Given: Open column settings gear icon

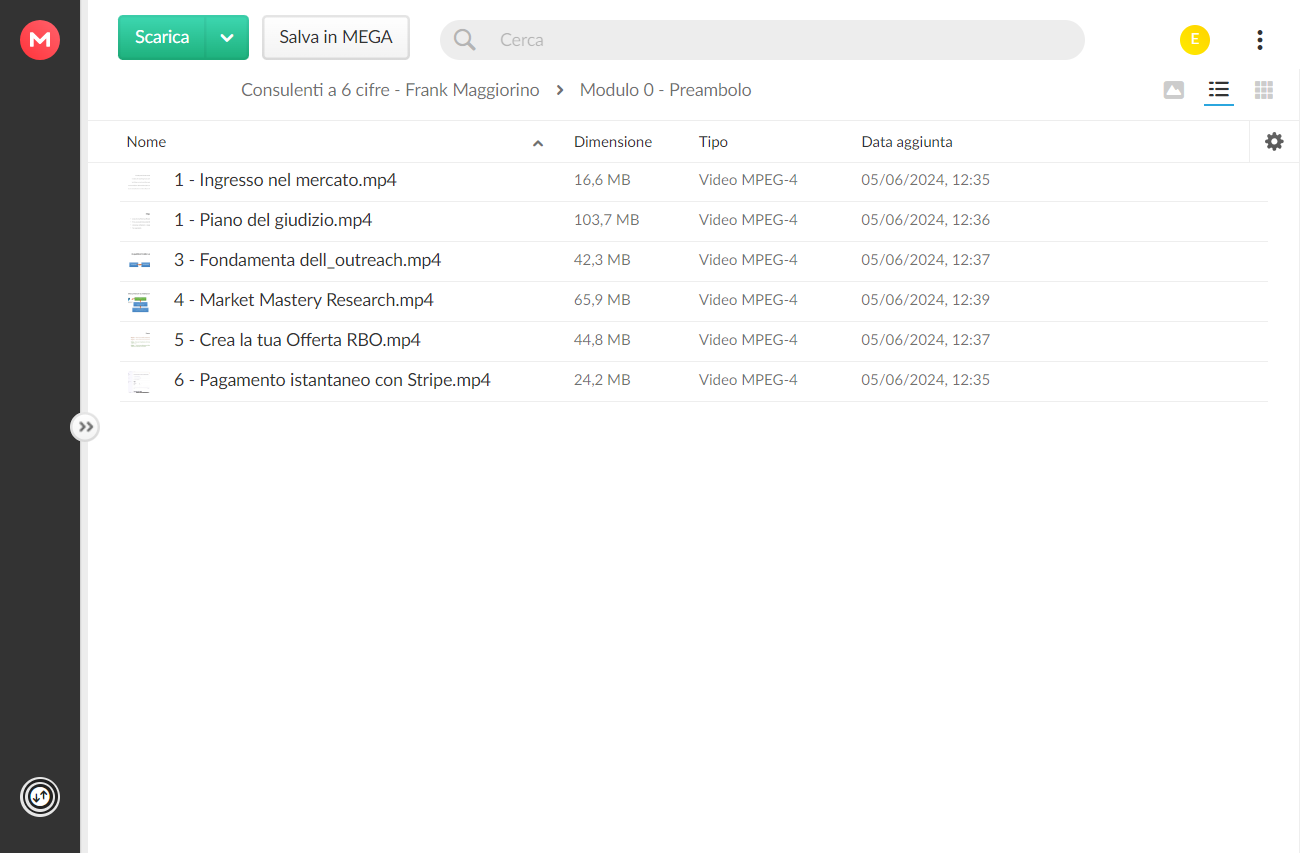Looking at the screenshot, I should pos(1274,142).
